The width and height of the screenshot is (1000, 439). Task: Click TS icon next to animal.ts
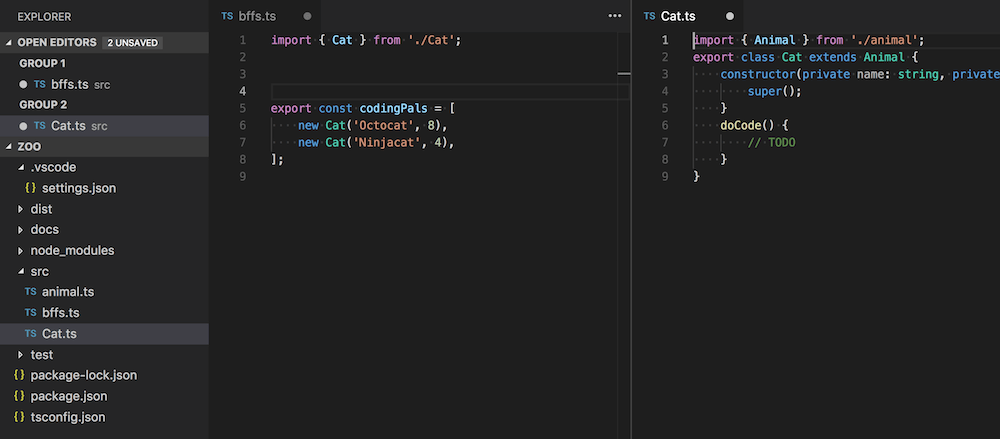point(31,292)
